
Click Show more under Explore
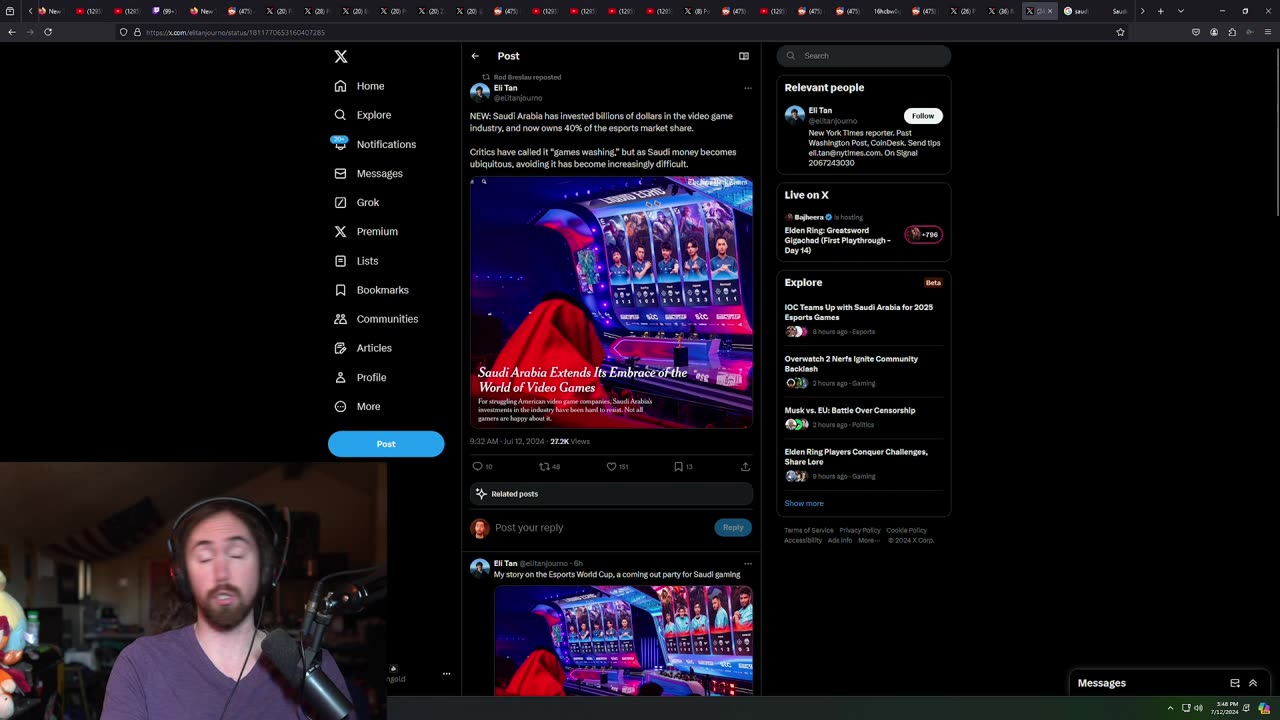coord(804,504)
